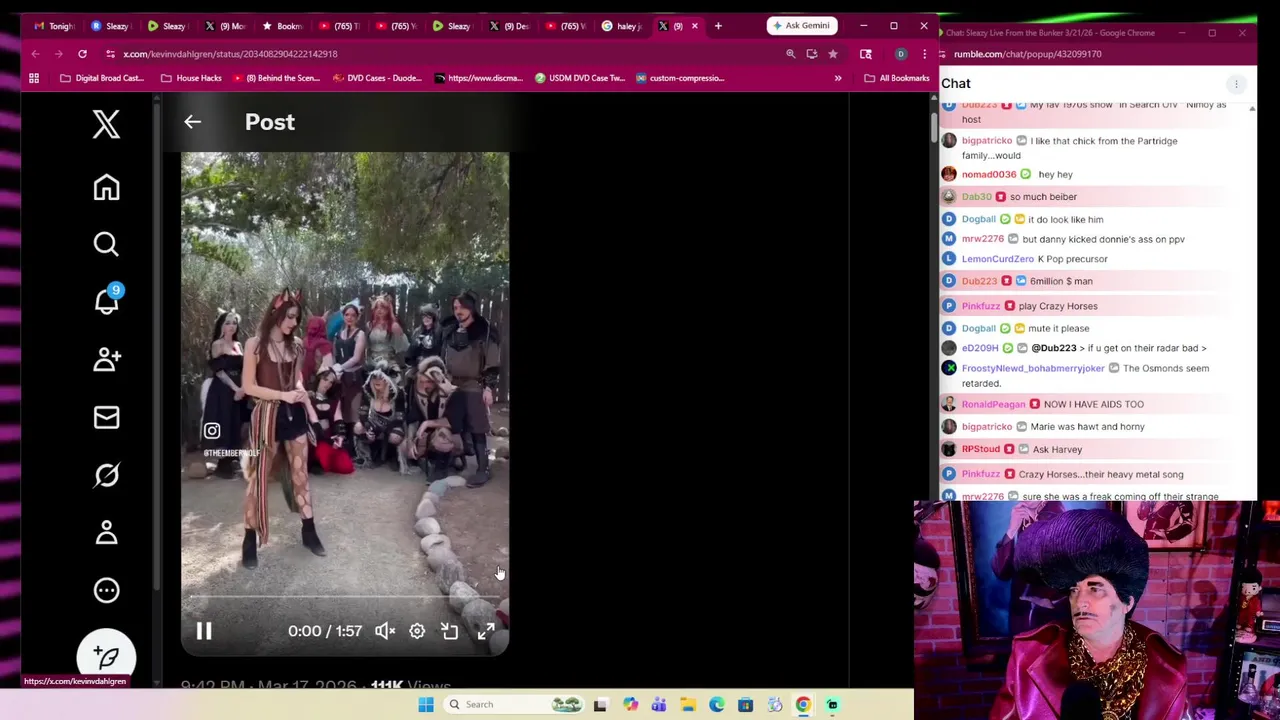The height and width of the screenshot is (720, 1280).
Task: Open Behind the Scenes bookmark
Action: point(276,78)
